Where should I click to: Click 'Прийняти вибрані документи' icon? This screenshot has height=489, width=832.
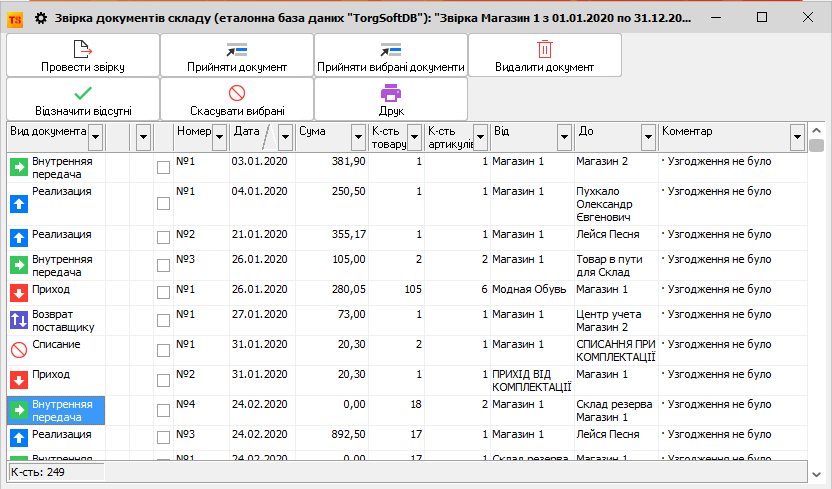(x=390, y=48)
